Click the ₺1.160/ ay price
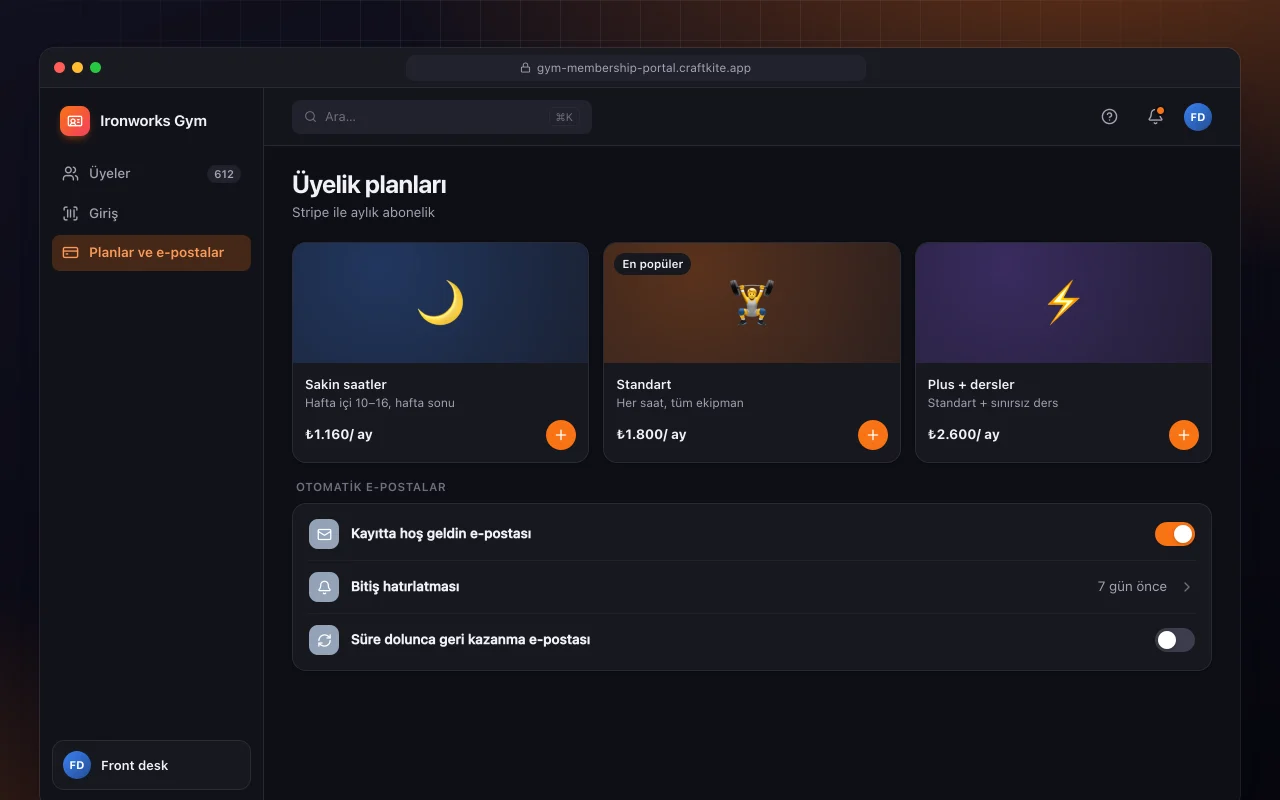 pyautogui.click(x=339, y=435)
